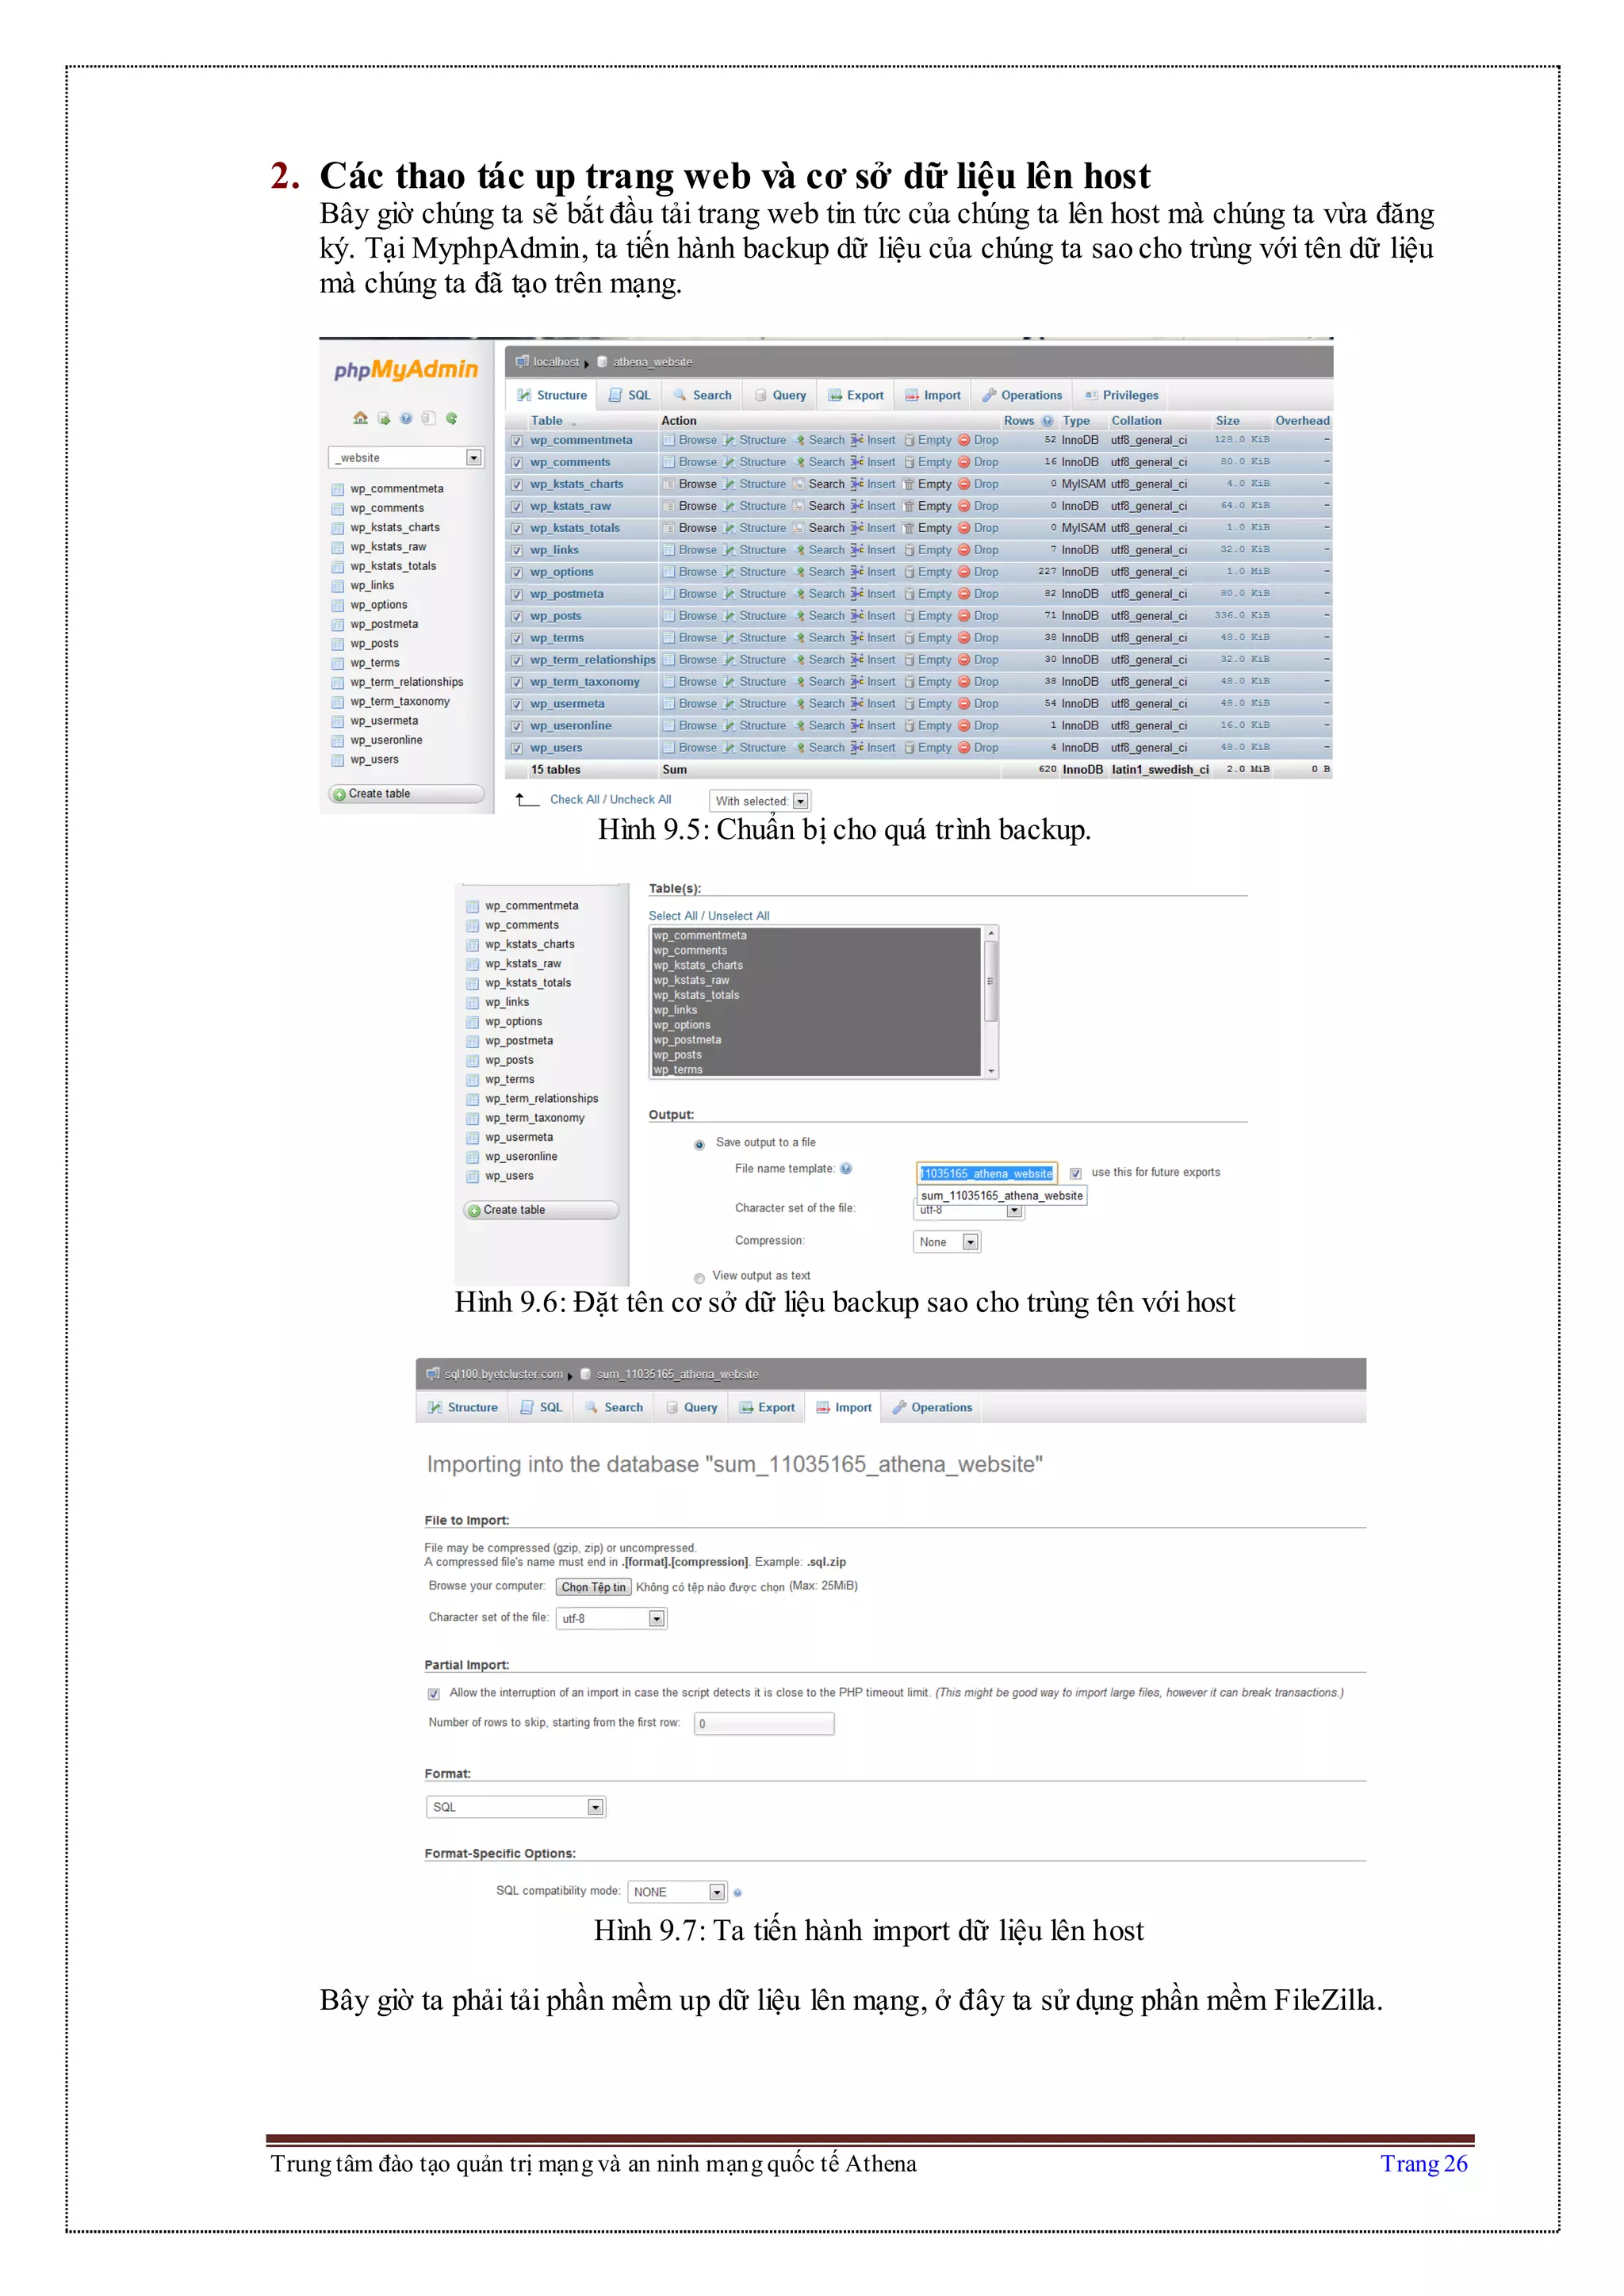Screen dimensions: 1624x2296
Task: Select 'View output as text' radio button
Action: [699, 1277]
